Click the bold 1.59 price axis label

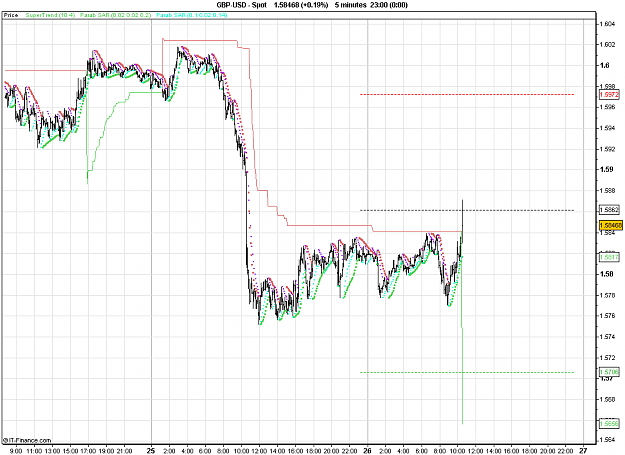click(x=607, y=169)
